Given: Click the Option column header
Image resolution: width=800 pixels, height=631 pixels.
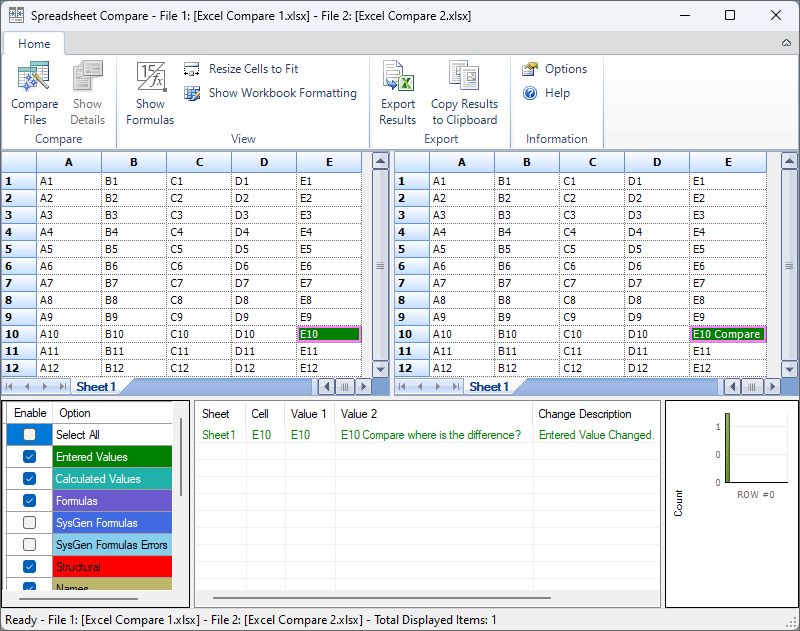Looking at the screenshot, I should [x=112, y=413].
